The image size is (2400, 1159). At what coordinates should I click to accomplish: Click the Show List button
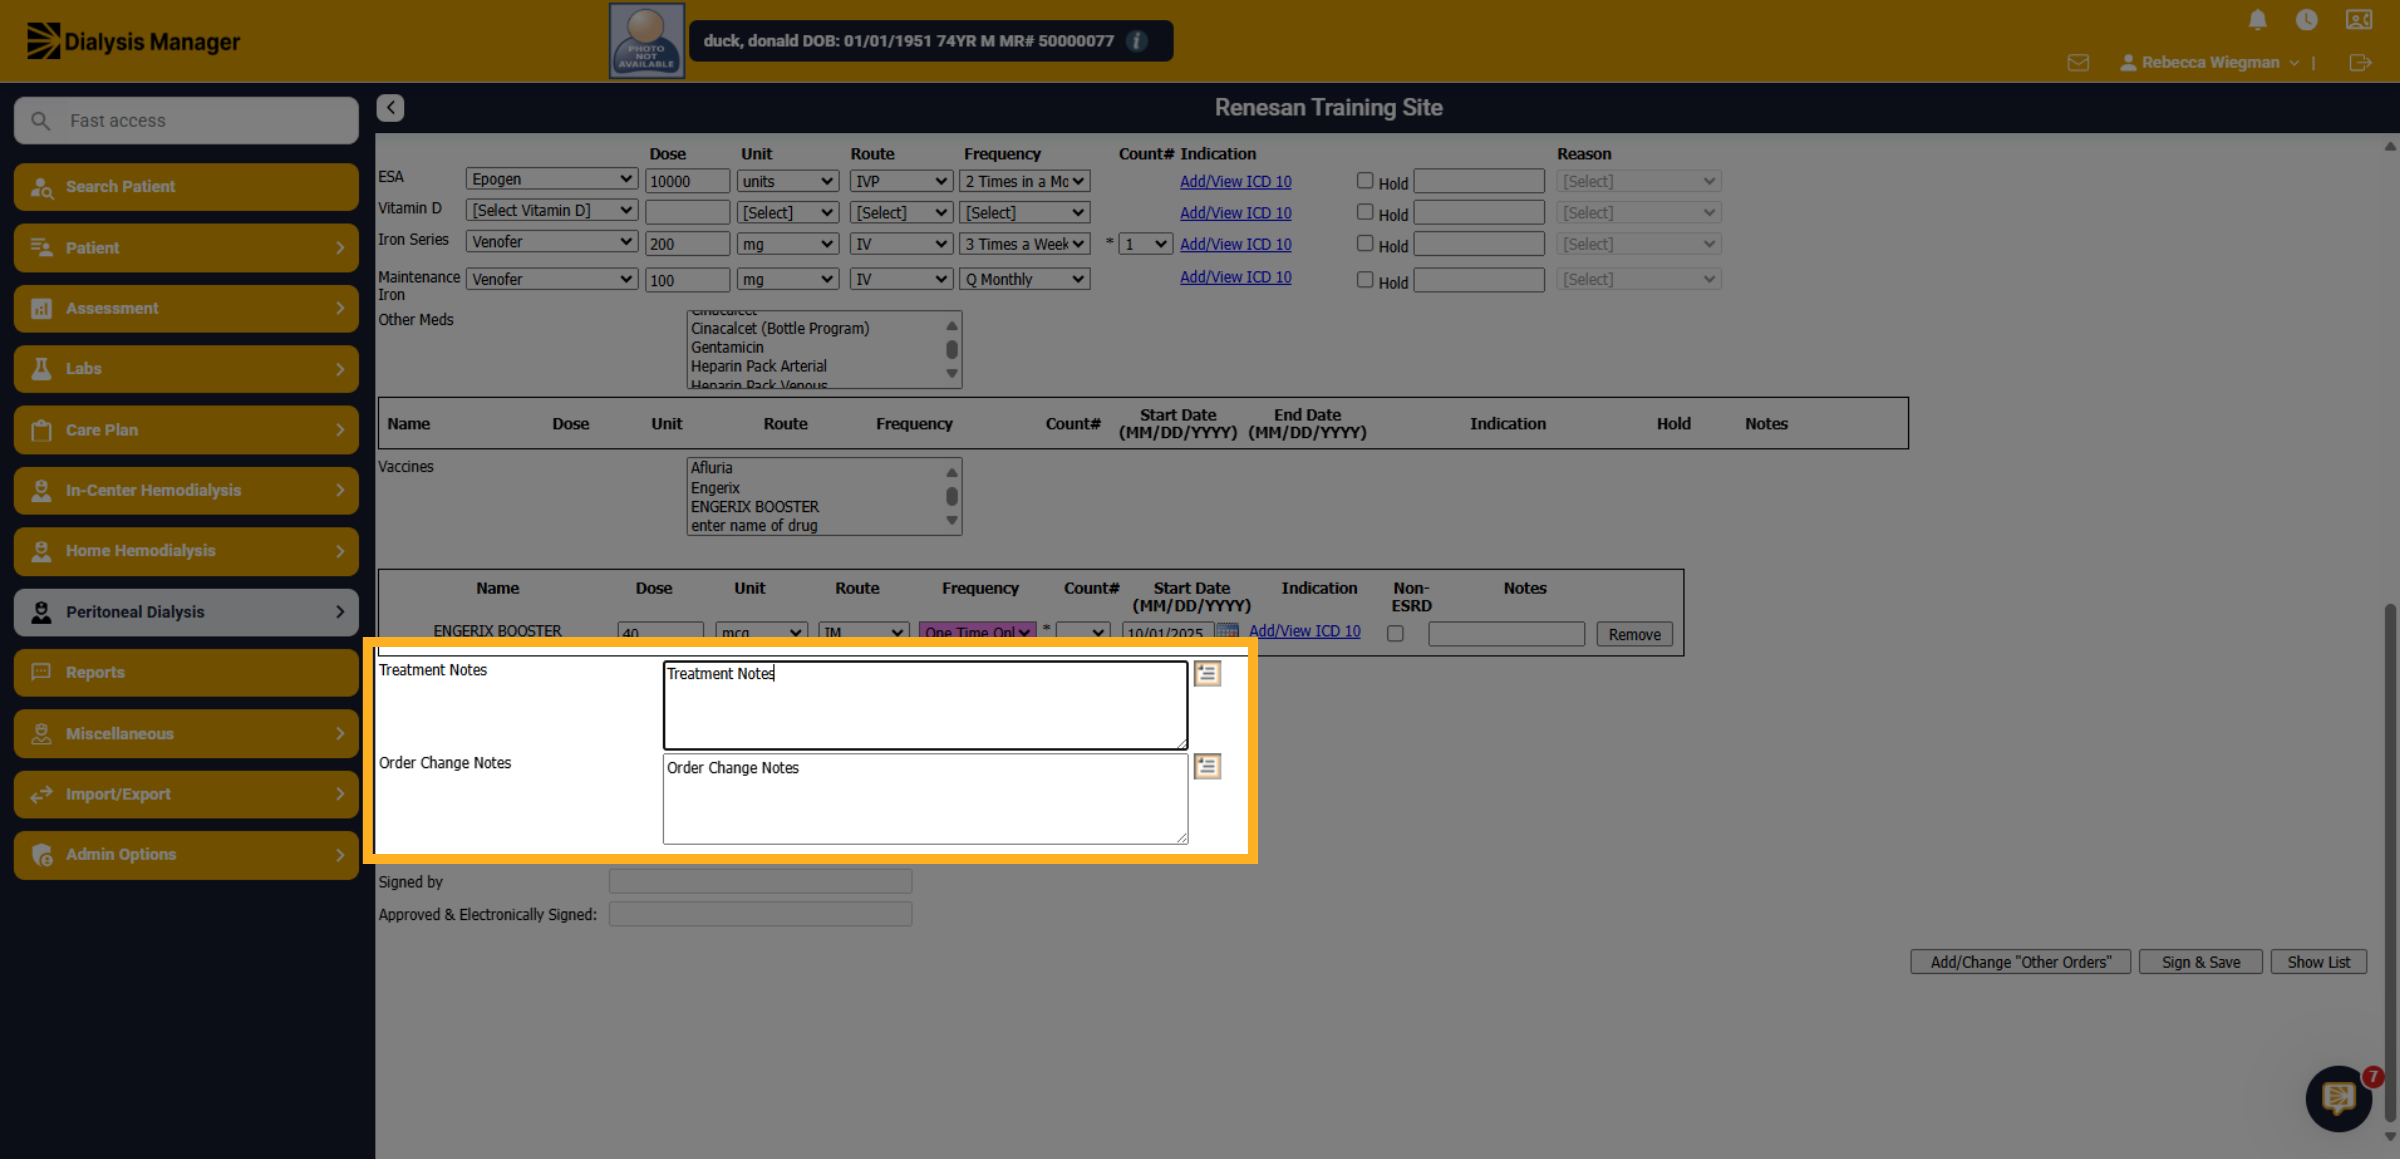point(2318,962)
